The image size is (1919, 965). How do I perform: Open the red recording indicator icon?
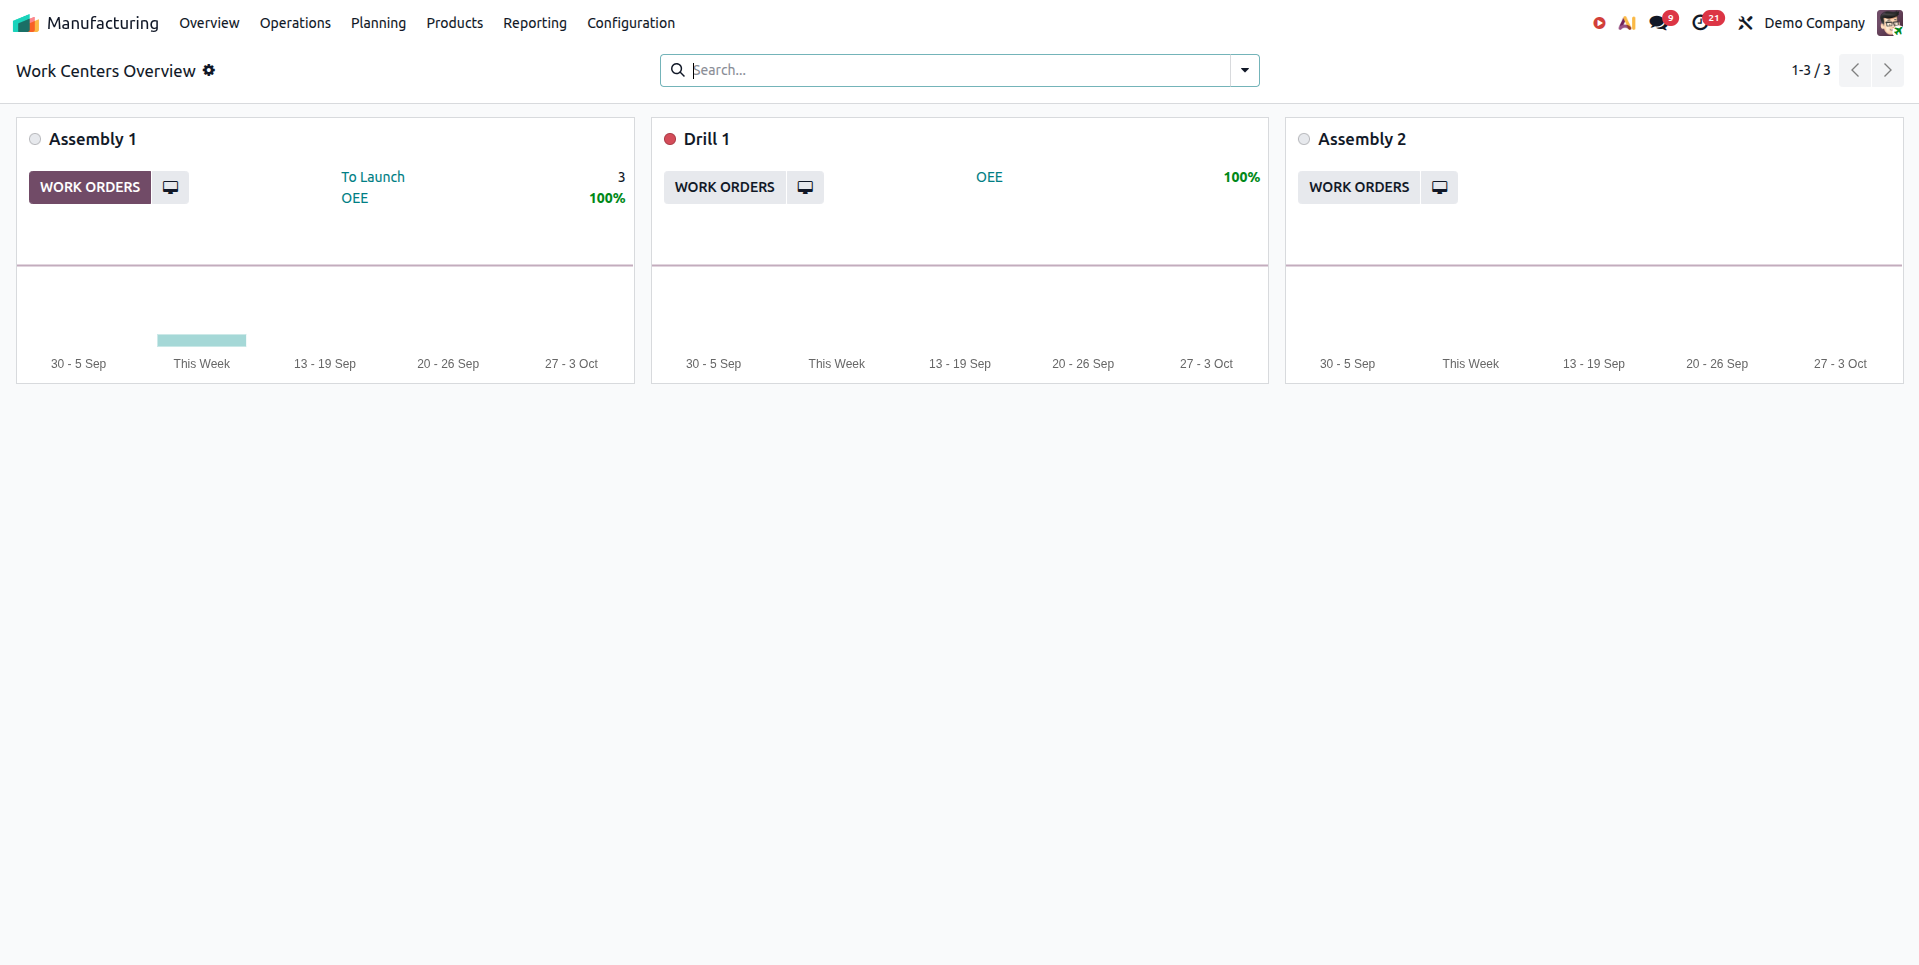[1599, 23]
